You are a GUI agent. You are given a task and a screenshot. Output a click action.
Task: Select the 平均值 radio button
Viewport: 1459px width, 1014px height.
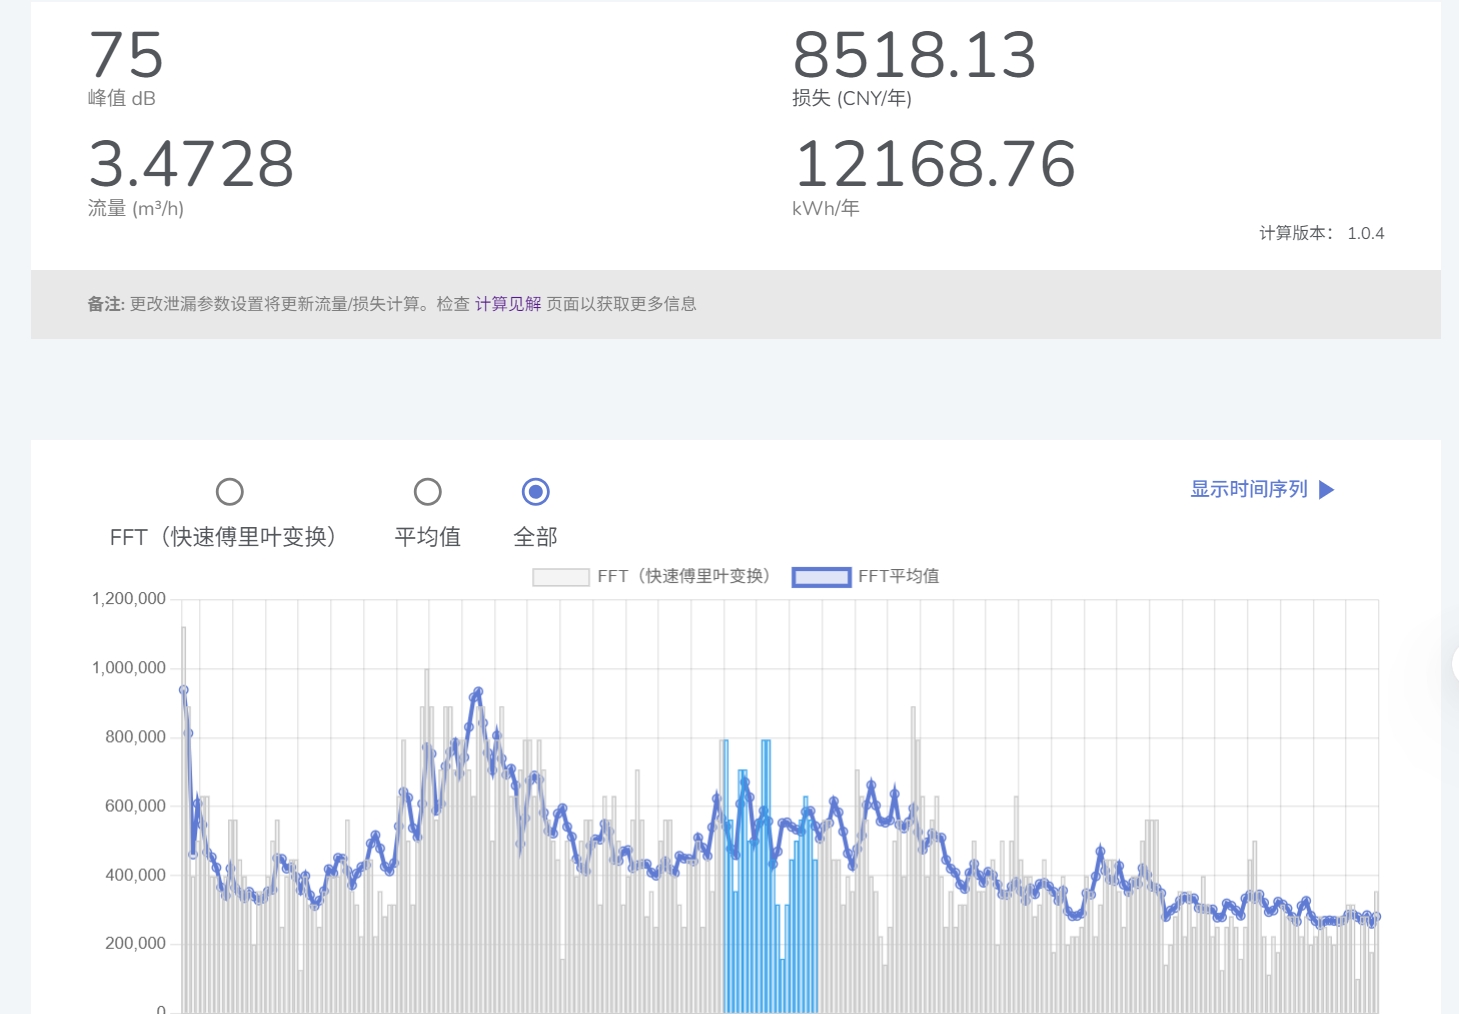pyautogui.click(x=428, y=491)
